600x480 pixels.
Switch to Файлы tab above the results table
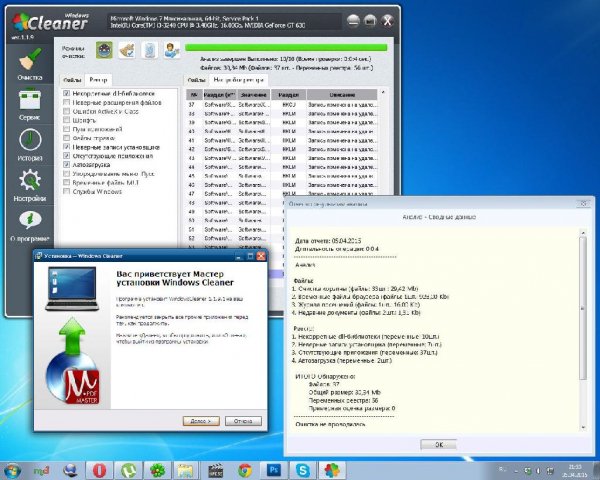[x=197, y=80]
